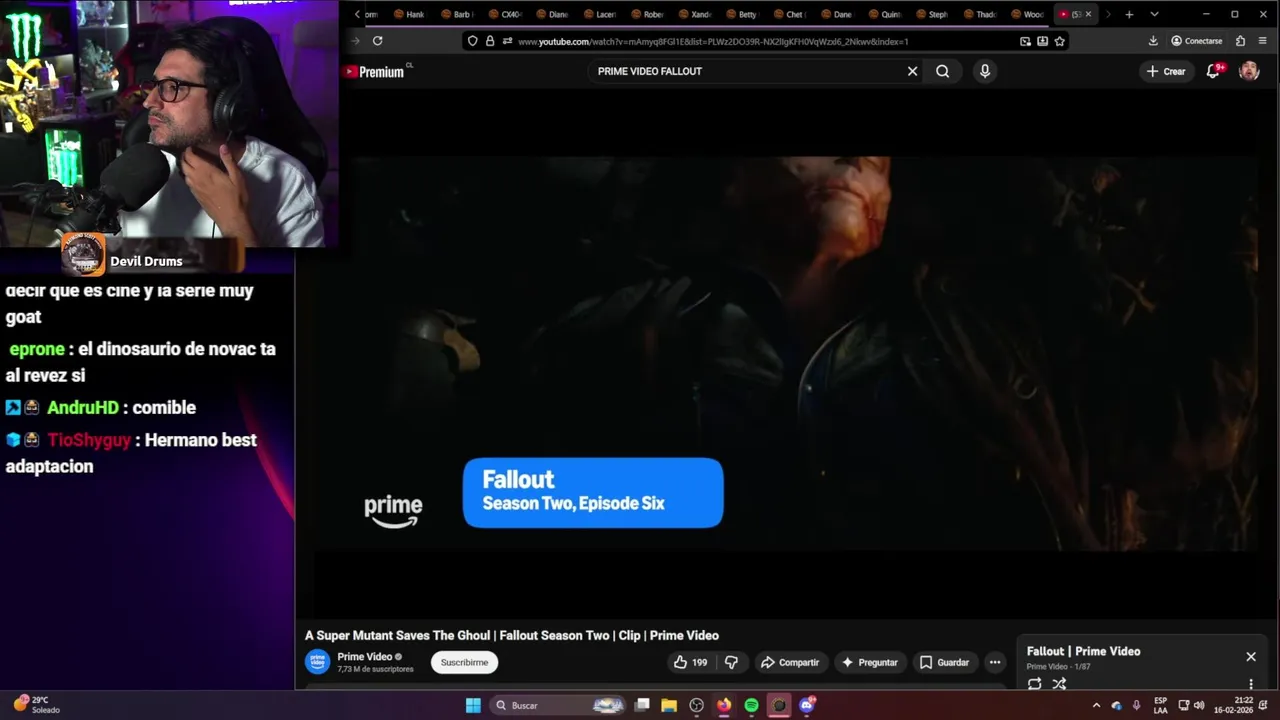
Task: Switch to the Barb browser tab
Action: (x=456, y=15)
